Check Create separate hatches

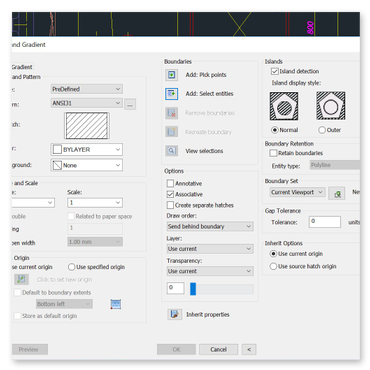[x=170, y=205]
